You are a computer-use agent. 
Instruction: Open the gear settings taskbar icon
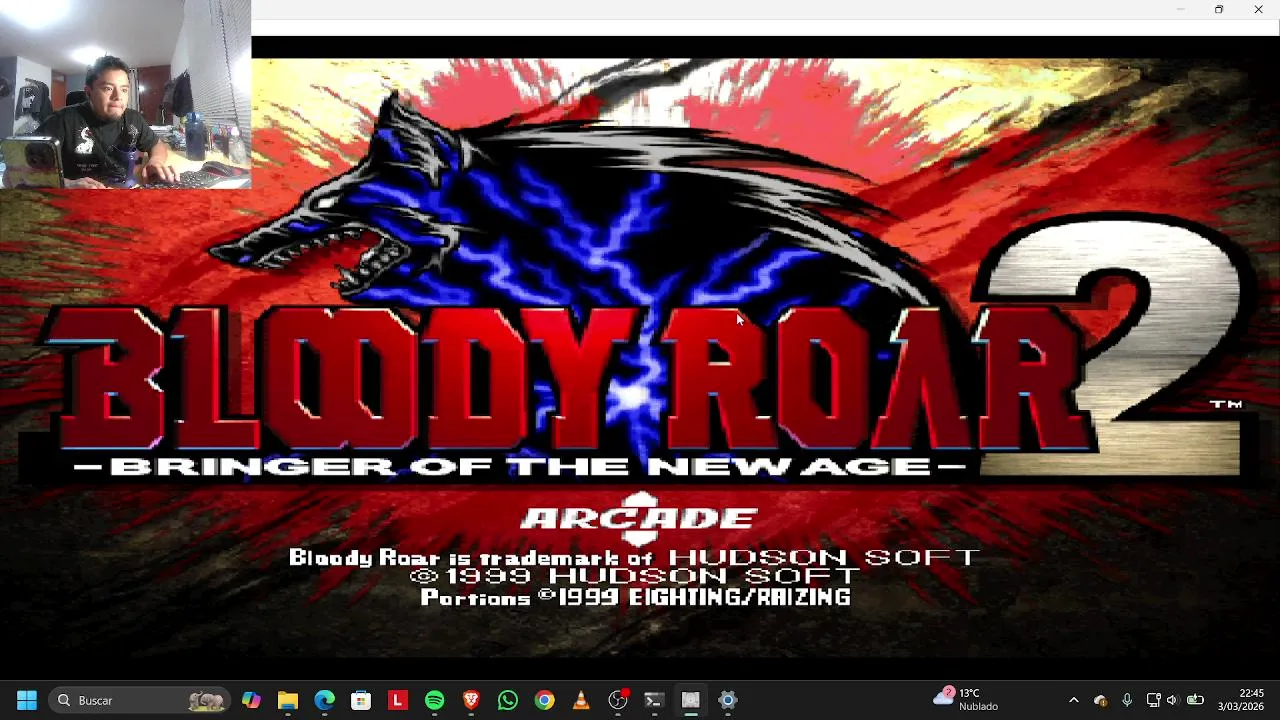728,700
